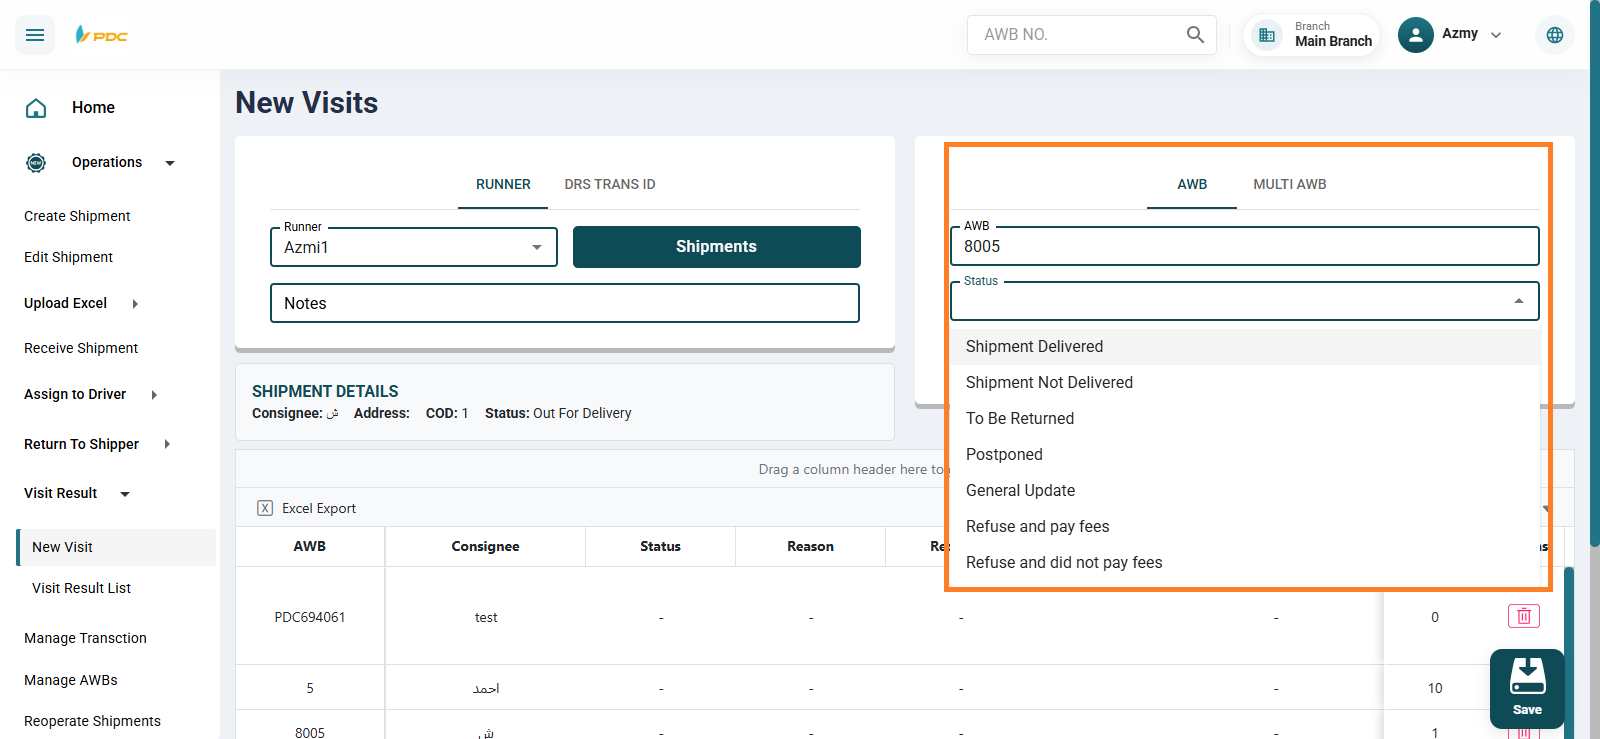Click the PDC logo

point(102,35)
